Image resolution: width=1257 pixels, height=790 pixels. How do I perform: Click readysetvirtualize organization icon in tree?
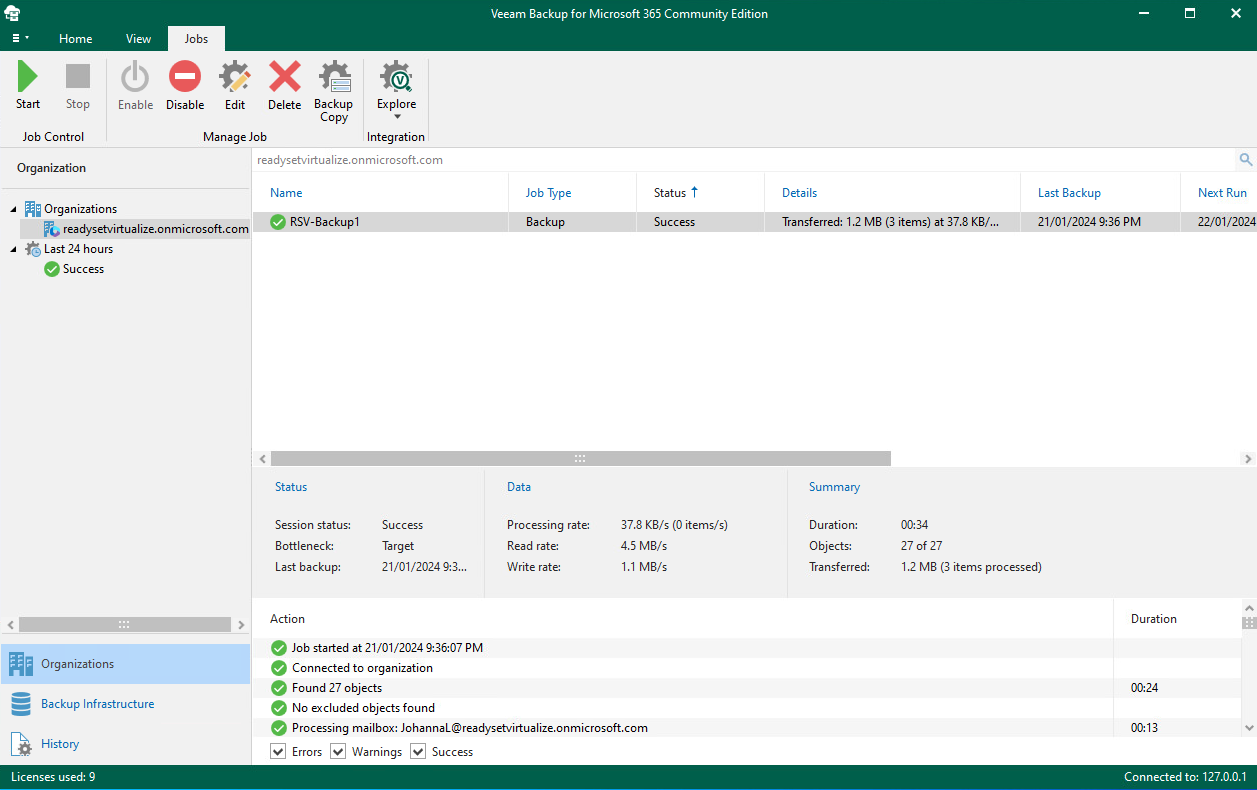click(x=52, y=229)
